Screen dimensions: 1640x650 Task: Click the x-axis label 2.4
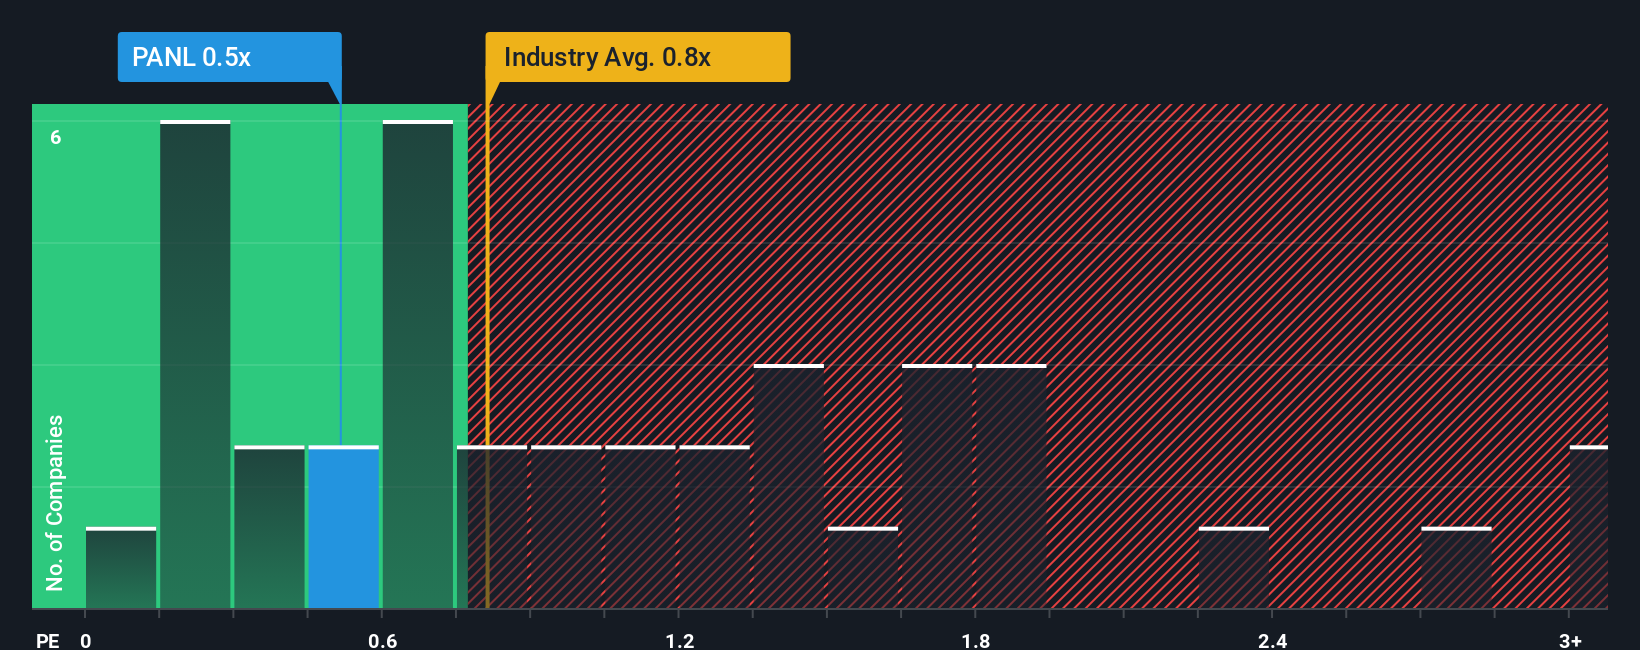pos(1273,640)
